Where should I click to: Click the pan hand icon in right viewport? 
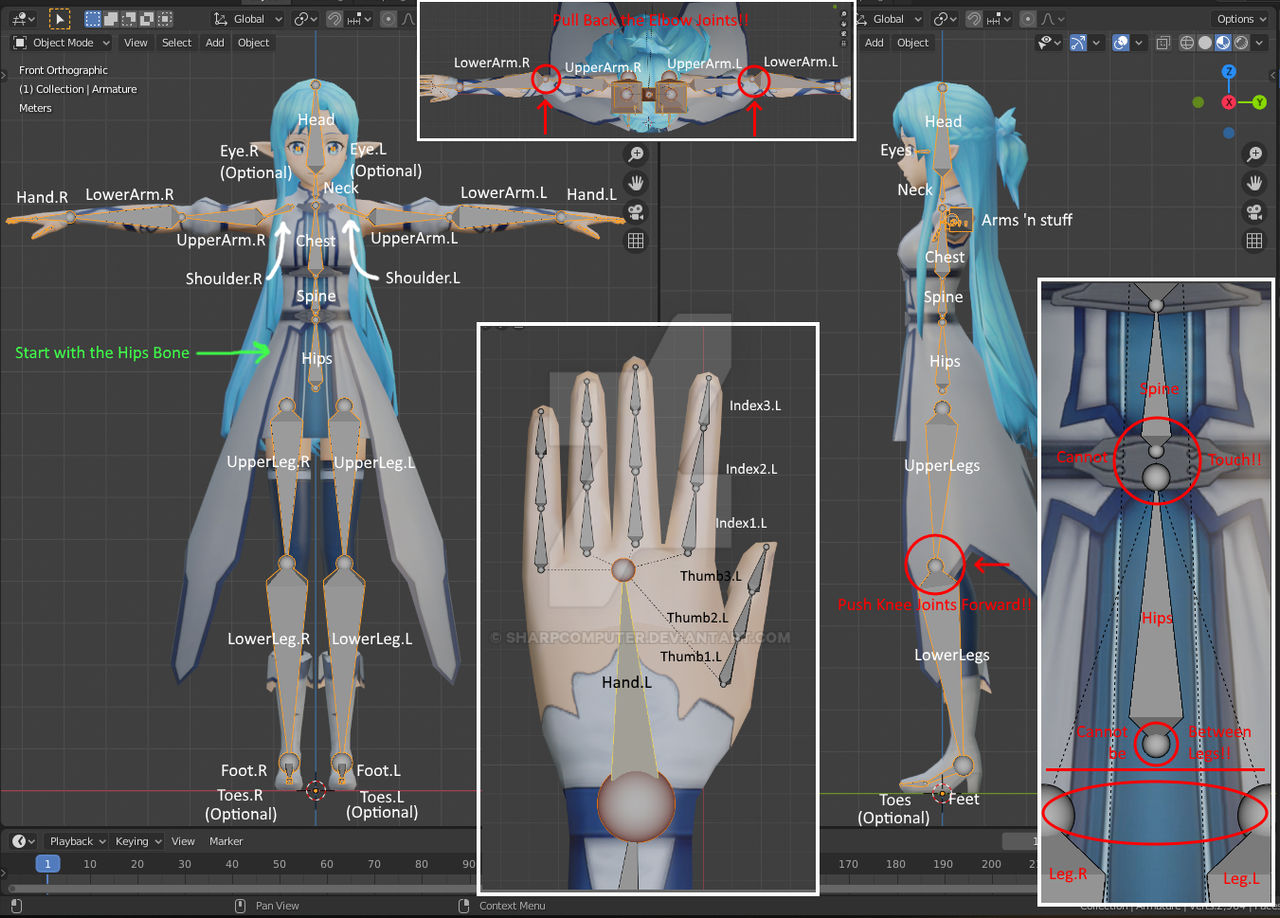pos(1254,183)
